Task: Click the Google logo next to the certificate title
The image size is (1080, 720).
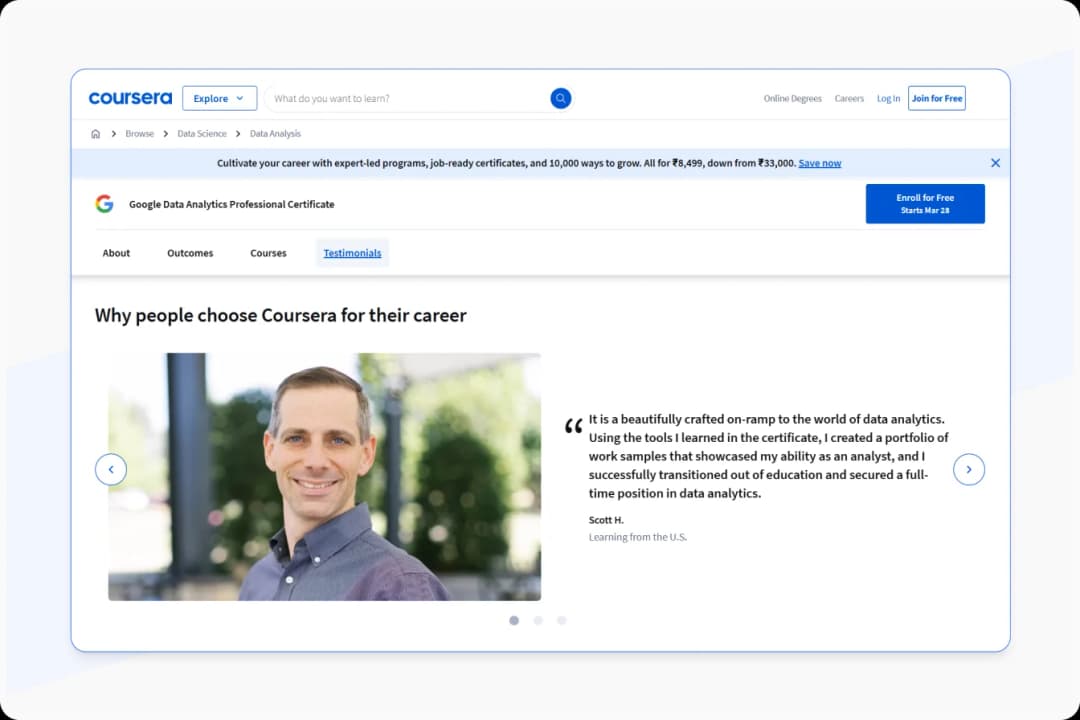Action: (104, 203)
